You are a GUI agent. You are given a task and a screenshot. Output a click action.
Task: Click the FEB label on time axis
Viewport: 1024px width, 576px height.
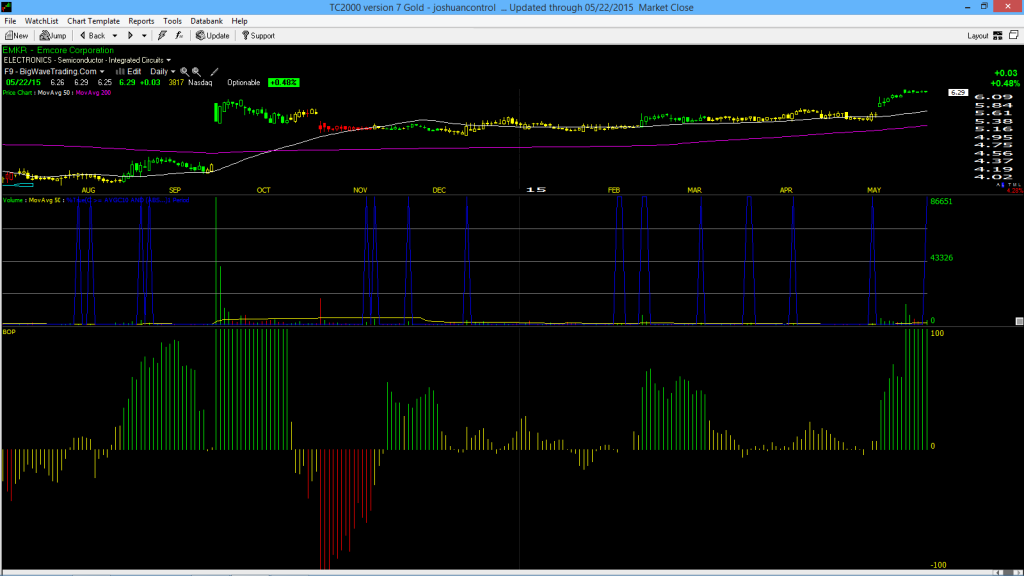[x=614, y=190]
